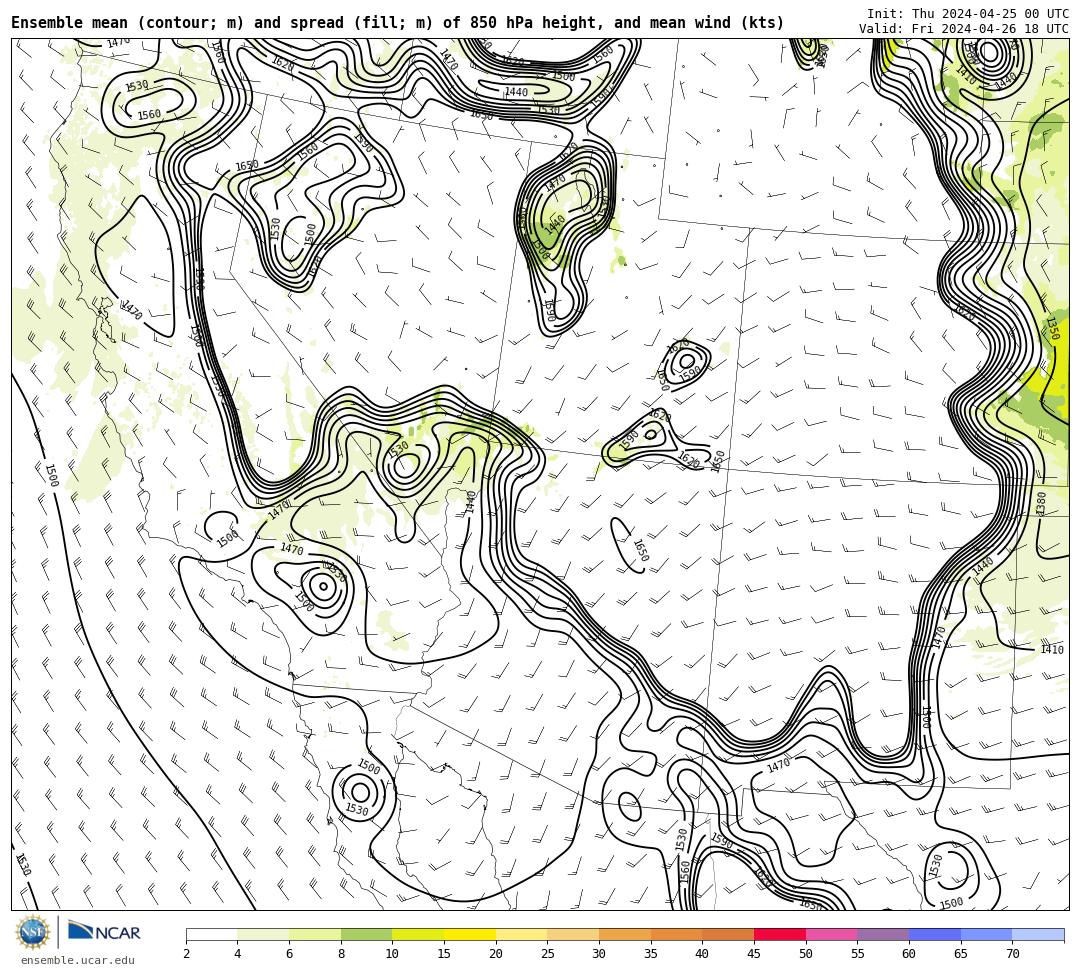Pick the yellow-green 10–15 color bar segment
Screen dimensions: 1080x973
pos(418,934)
